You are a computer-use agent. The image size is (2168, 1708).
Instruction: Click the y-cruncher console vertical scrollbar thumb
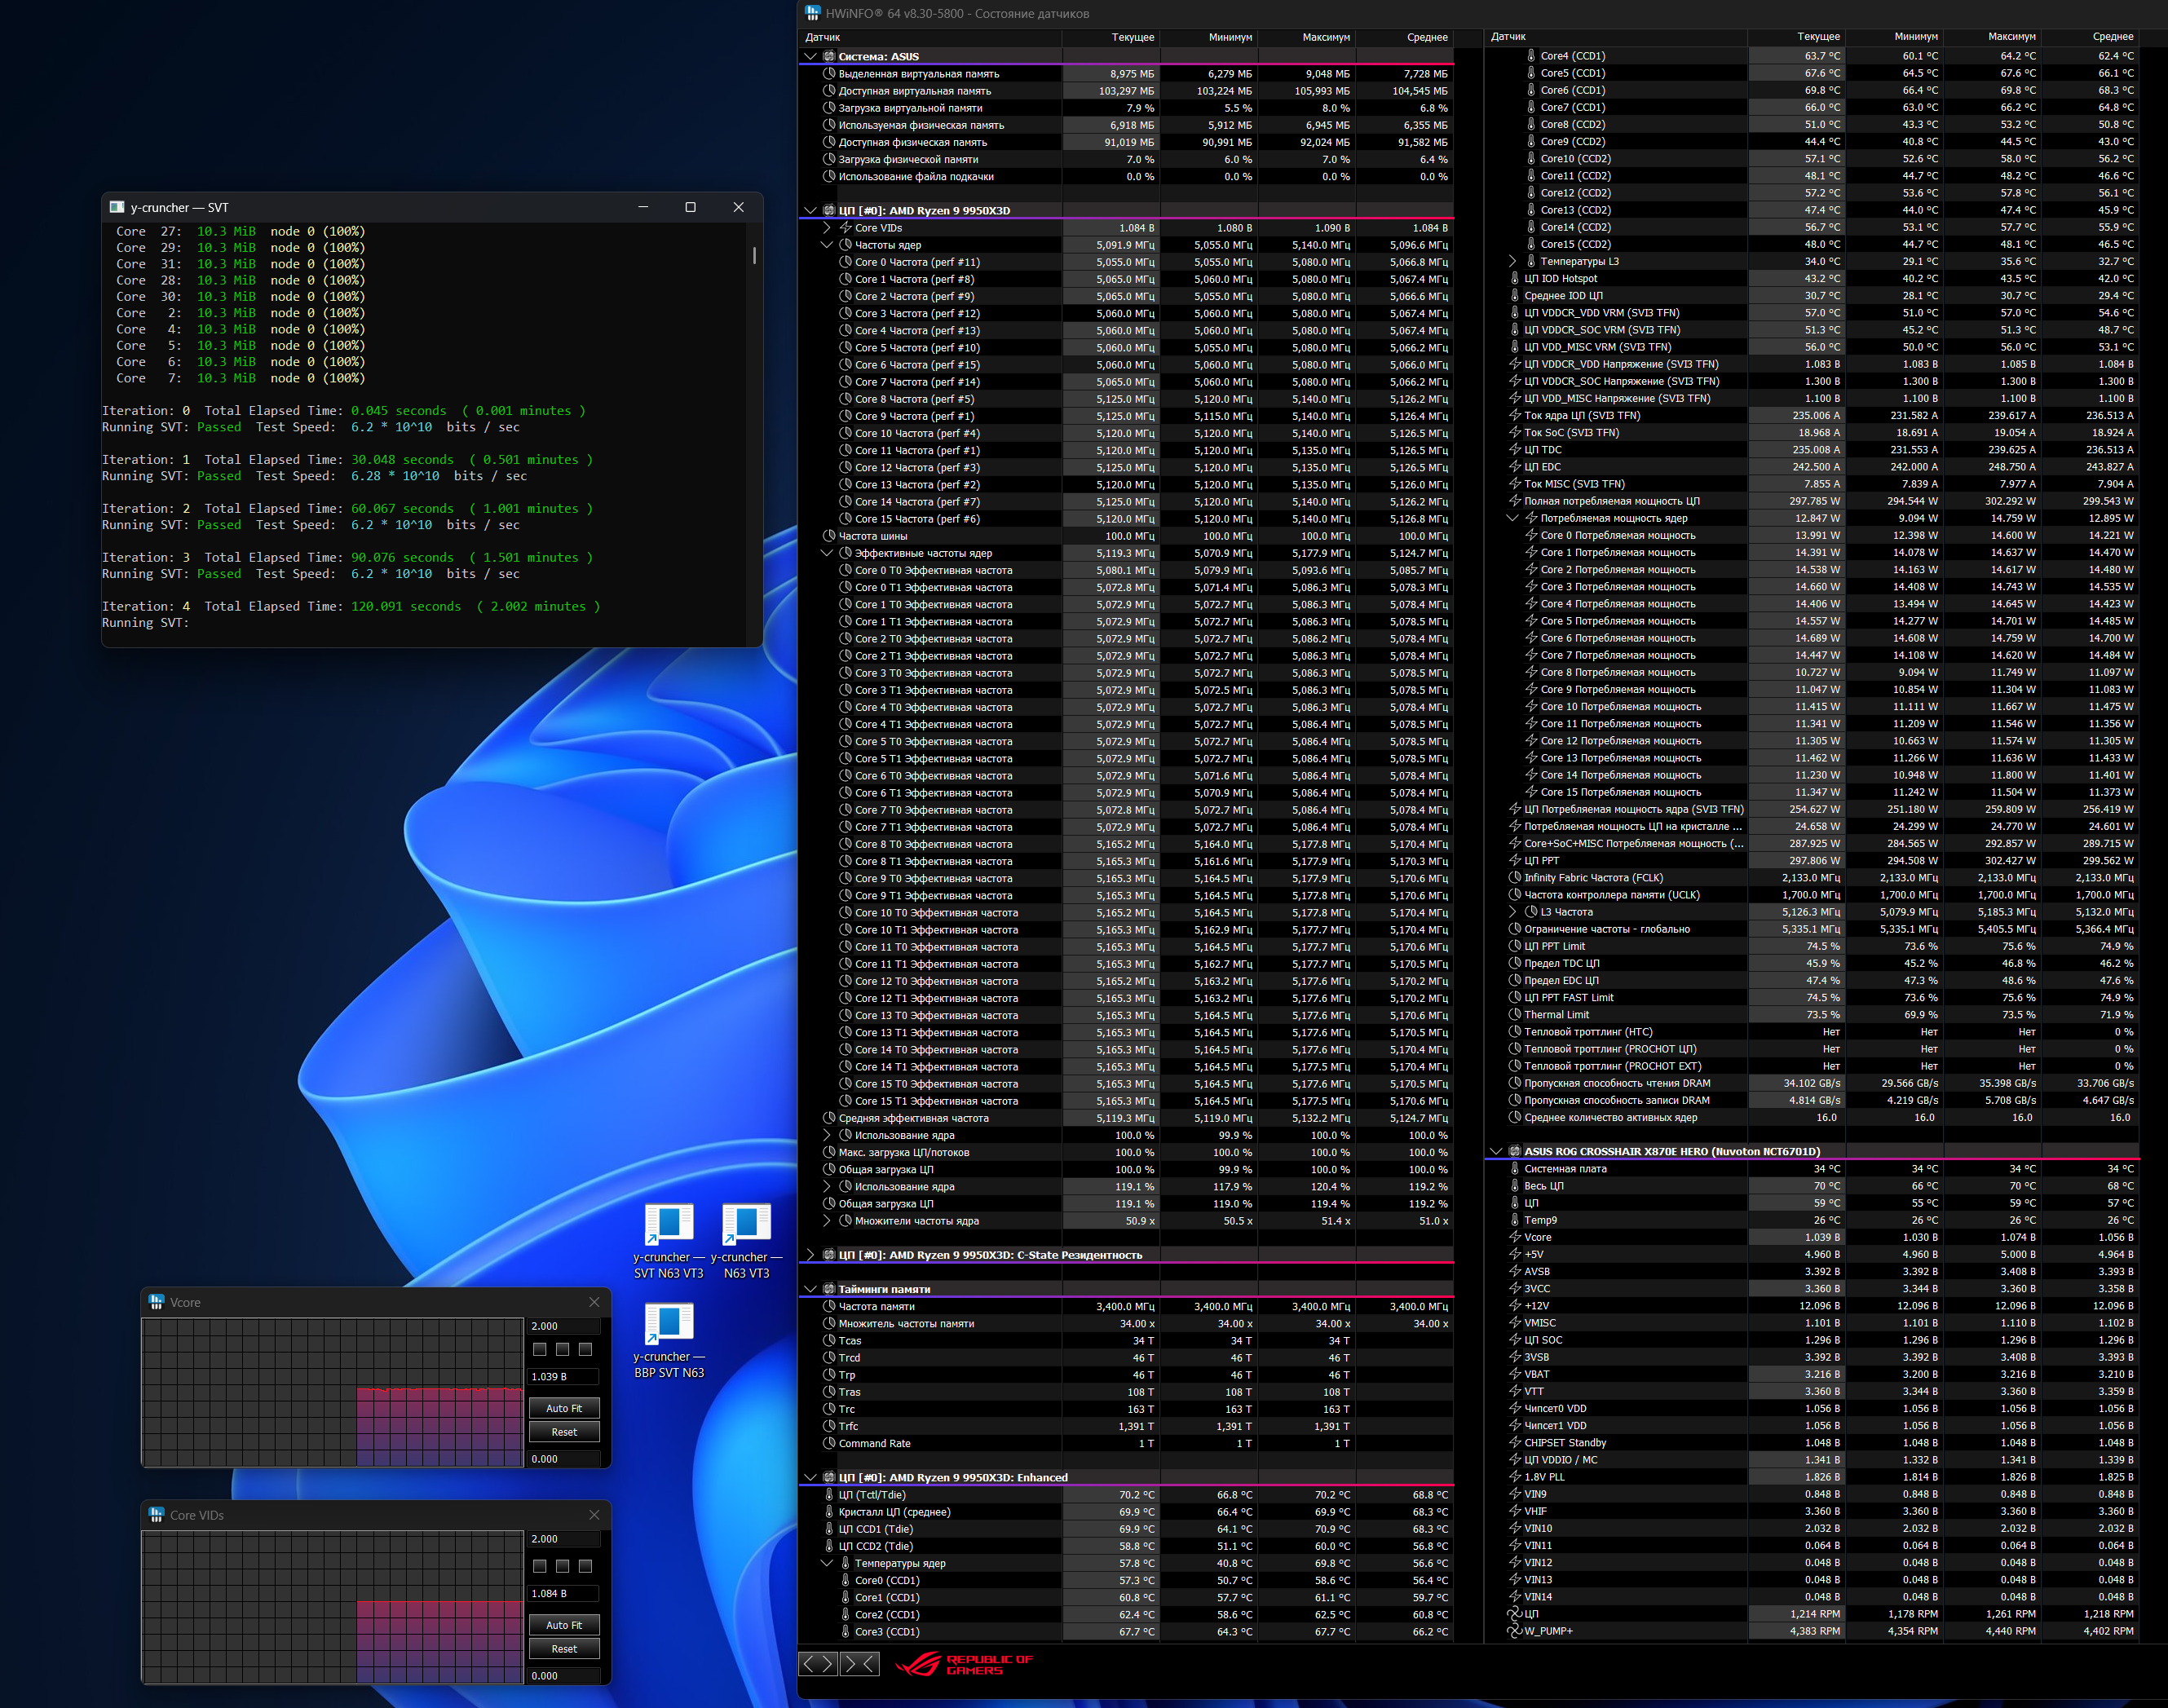click(754, 254)
